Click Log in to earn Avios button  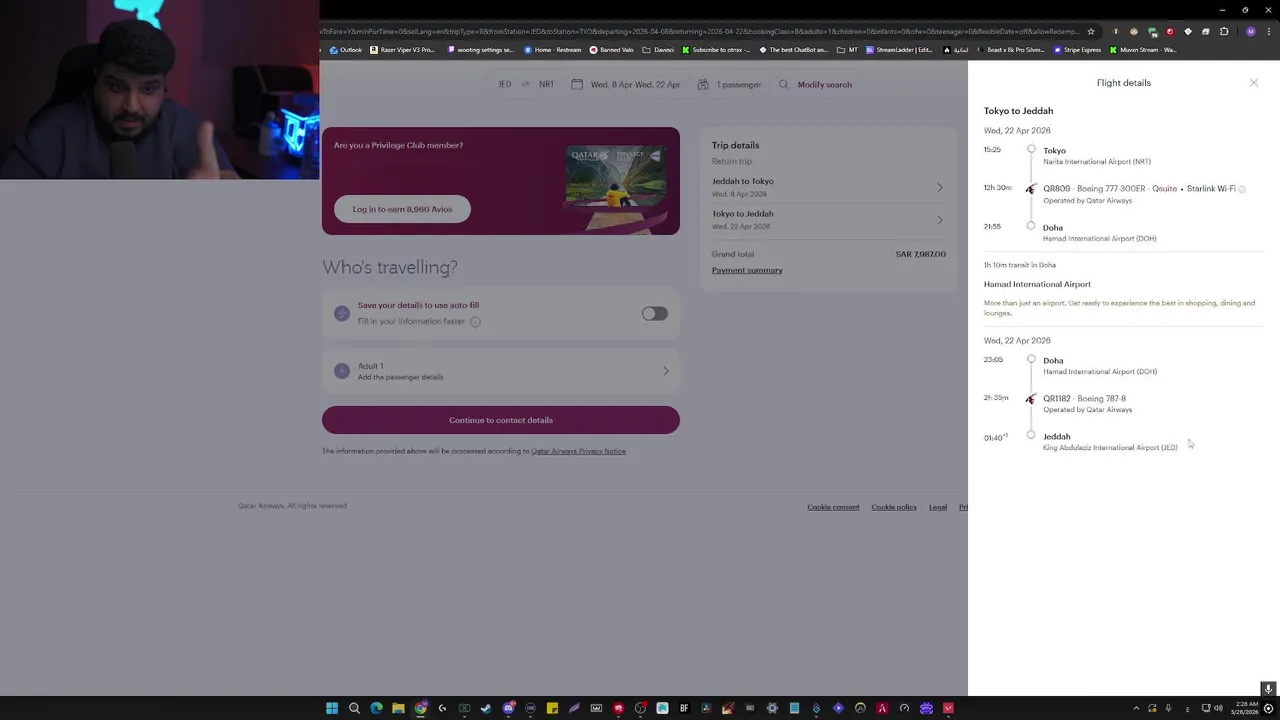[x=402, y=209]
